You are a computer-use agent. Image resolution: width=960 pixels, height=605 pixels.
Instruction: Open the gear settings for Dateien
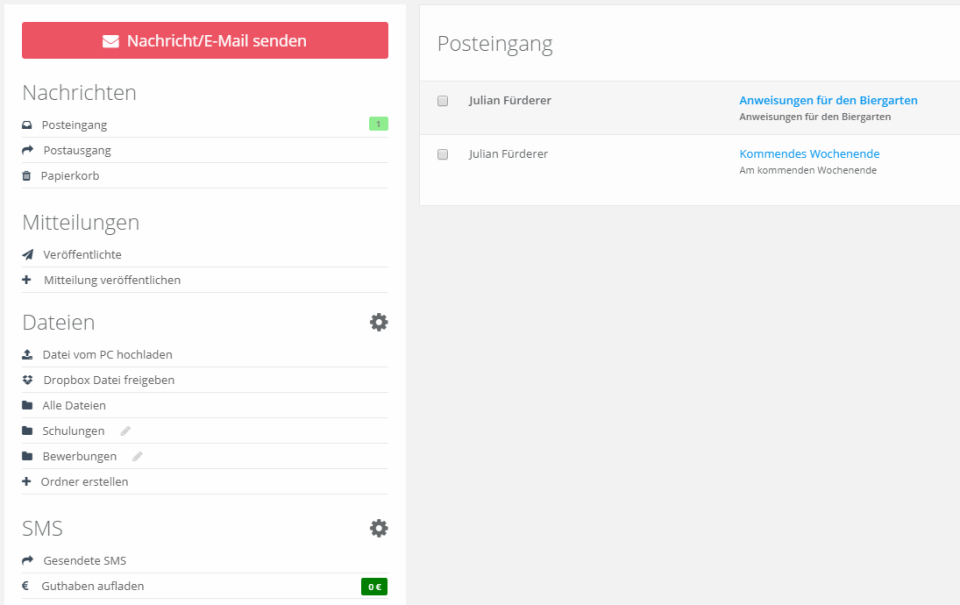378,322
